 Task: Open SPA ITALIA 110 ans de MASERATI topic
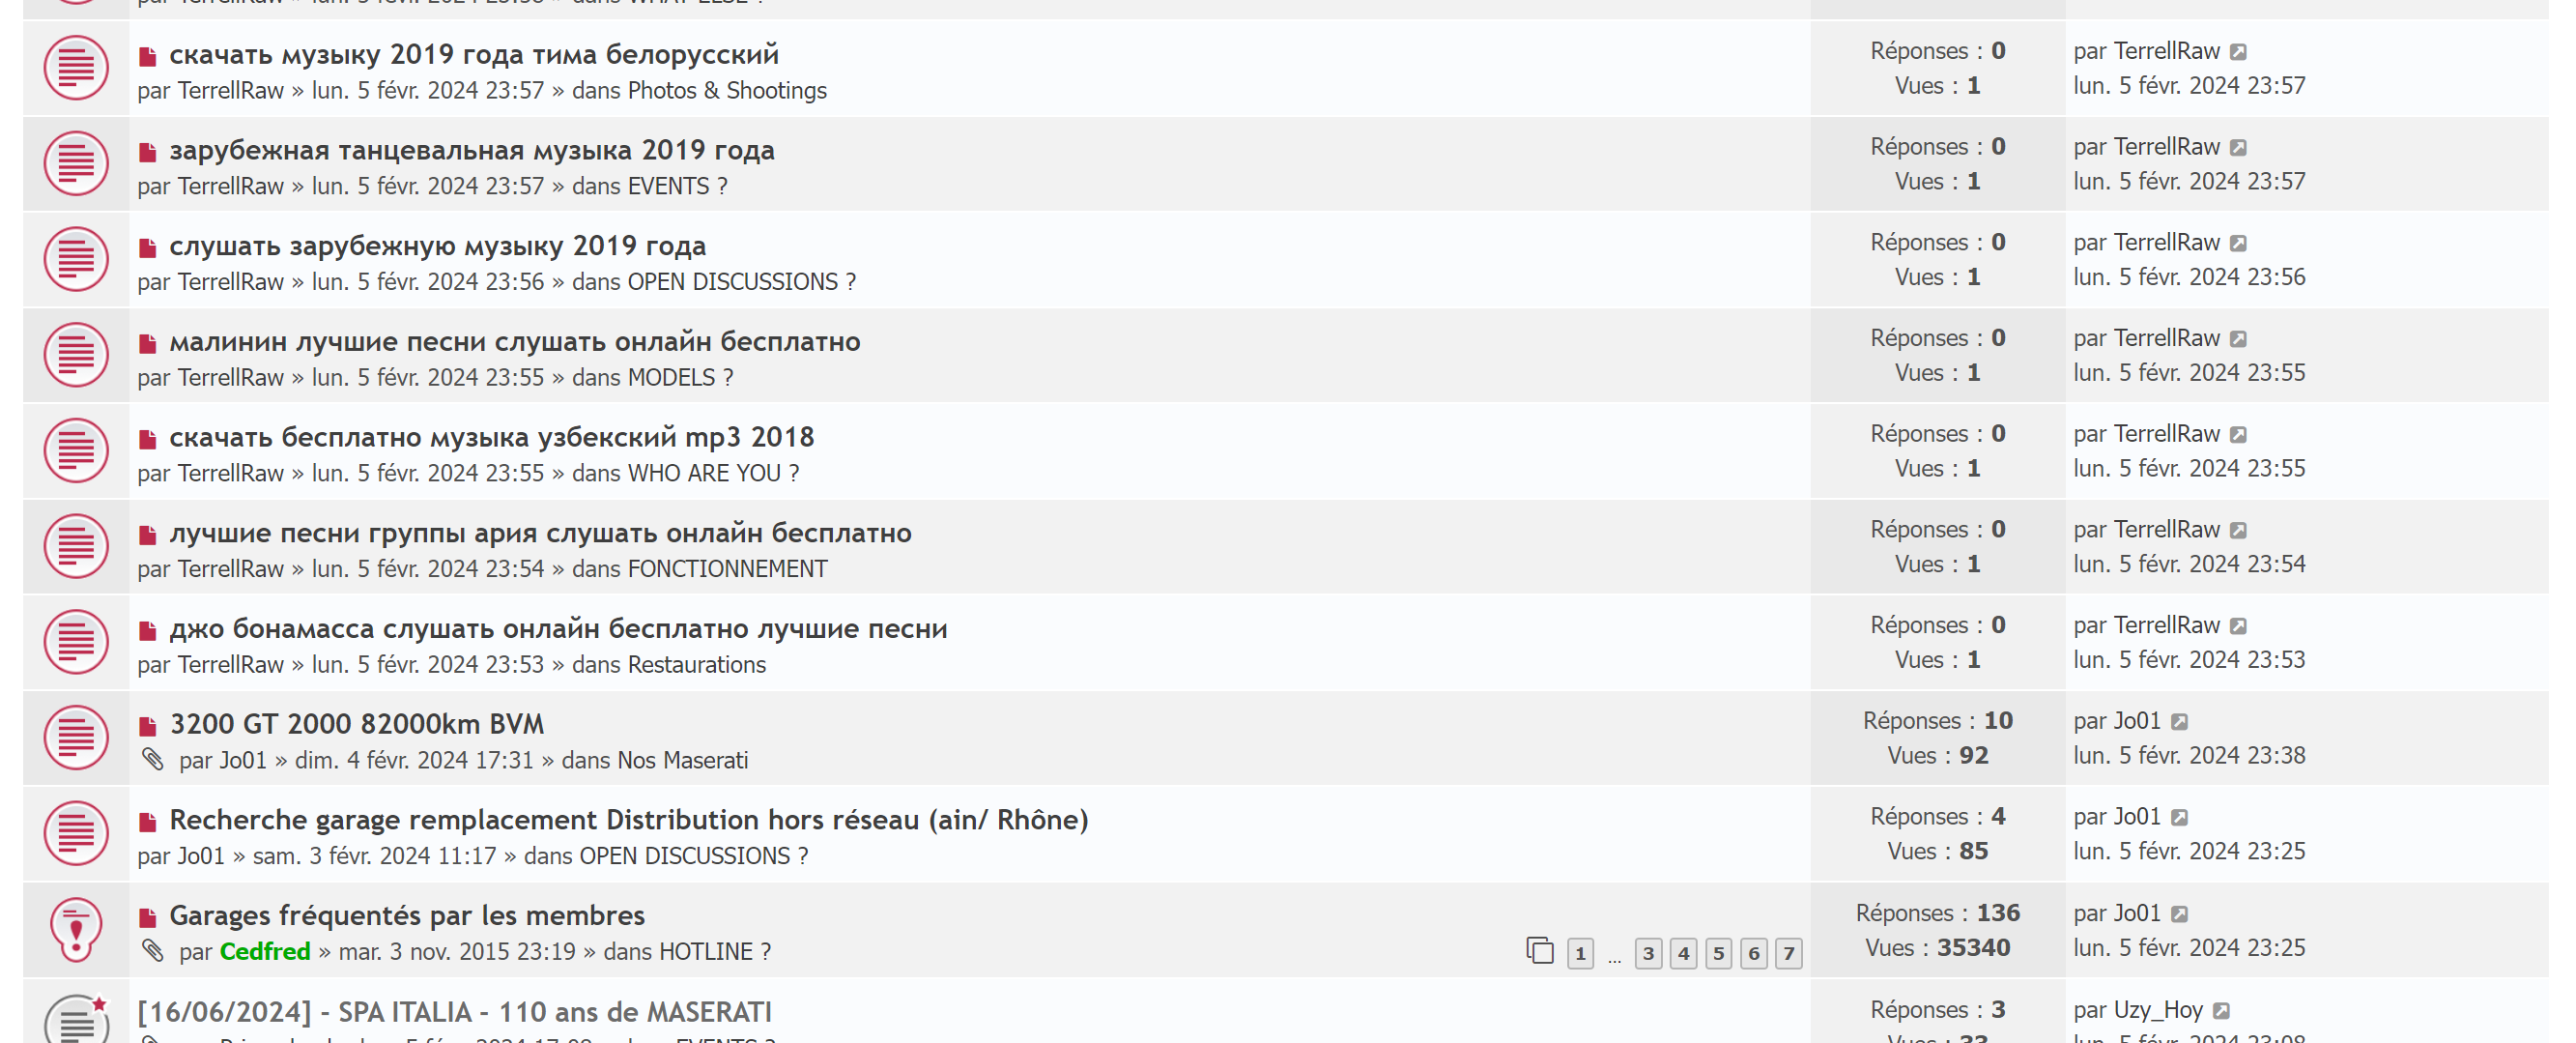click(454, 1012)
